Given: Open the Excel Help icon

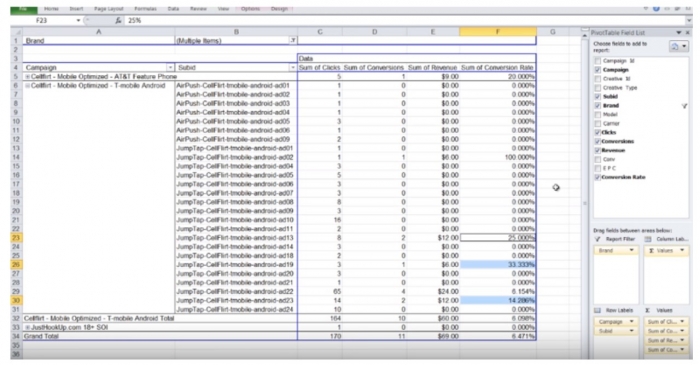Looking at the screenshot, I should [656, 8].
